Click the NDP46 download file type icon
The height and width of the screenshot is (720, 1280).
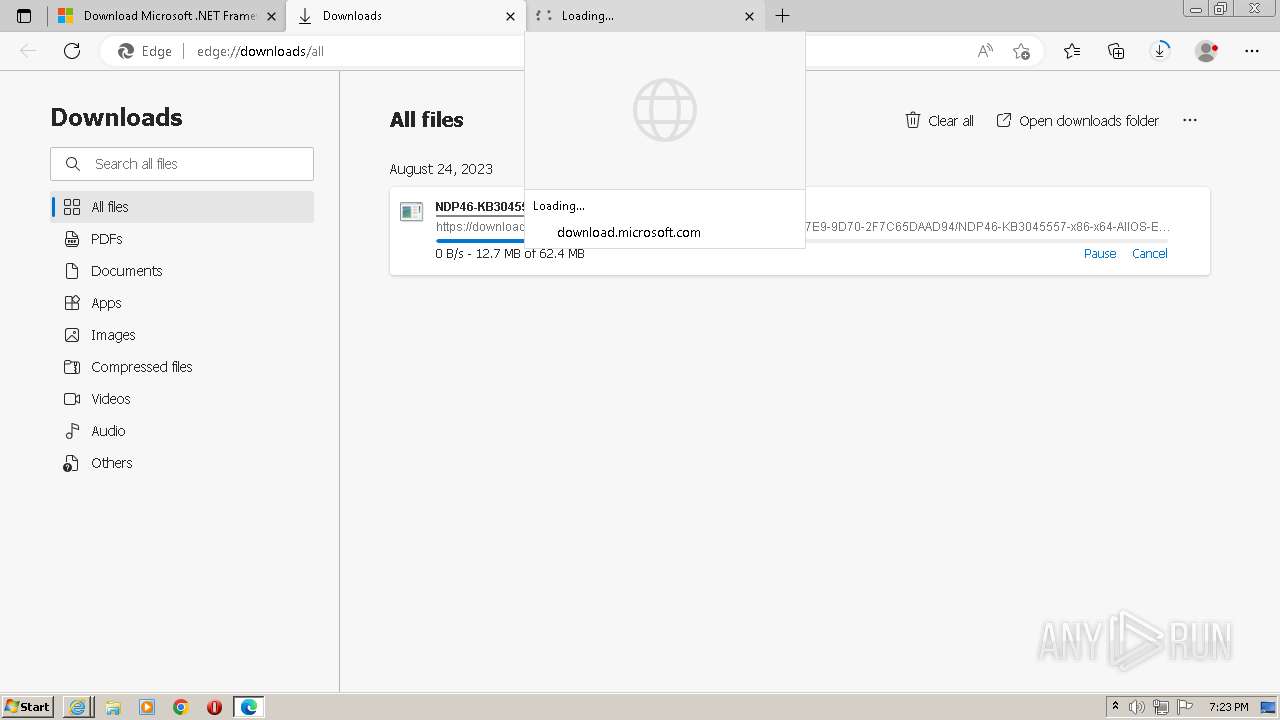pos(411,212)
